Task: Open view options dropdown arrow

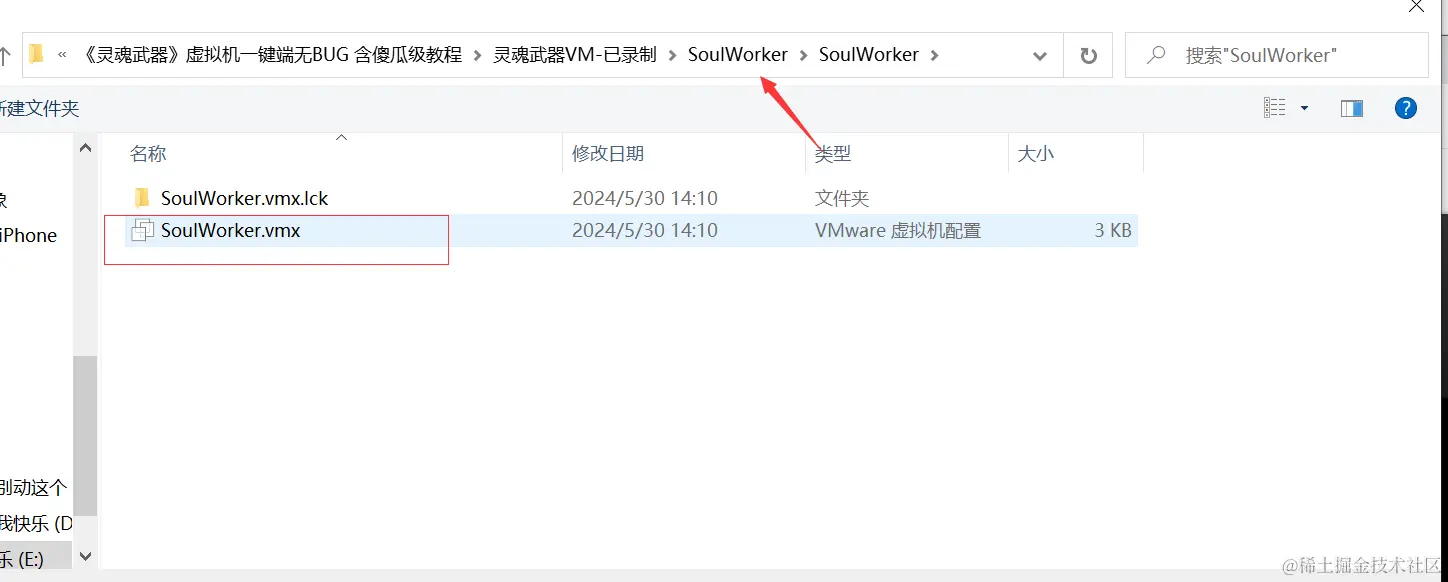Action: pyautogui.click(x=1304, y=108)
